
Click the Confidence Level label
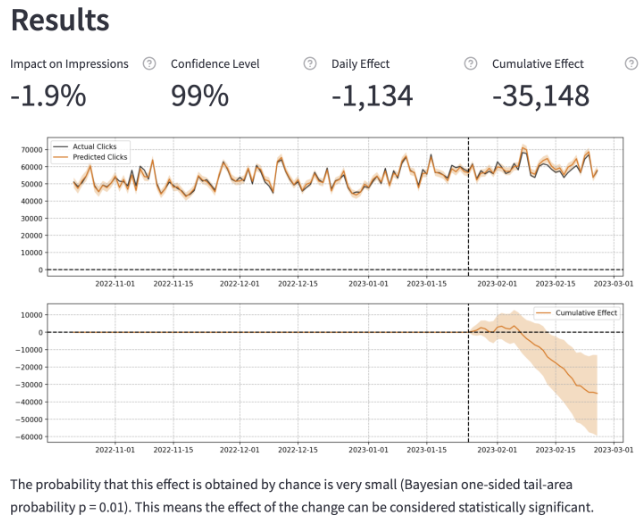[215, 64]
